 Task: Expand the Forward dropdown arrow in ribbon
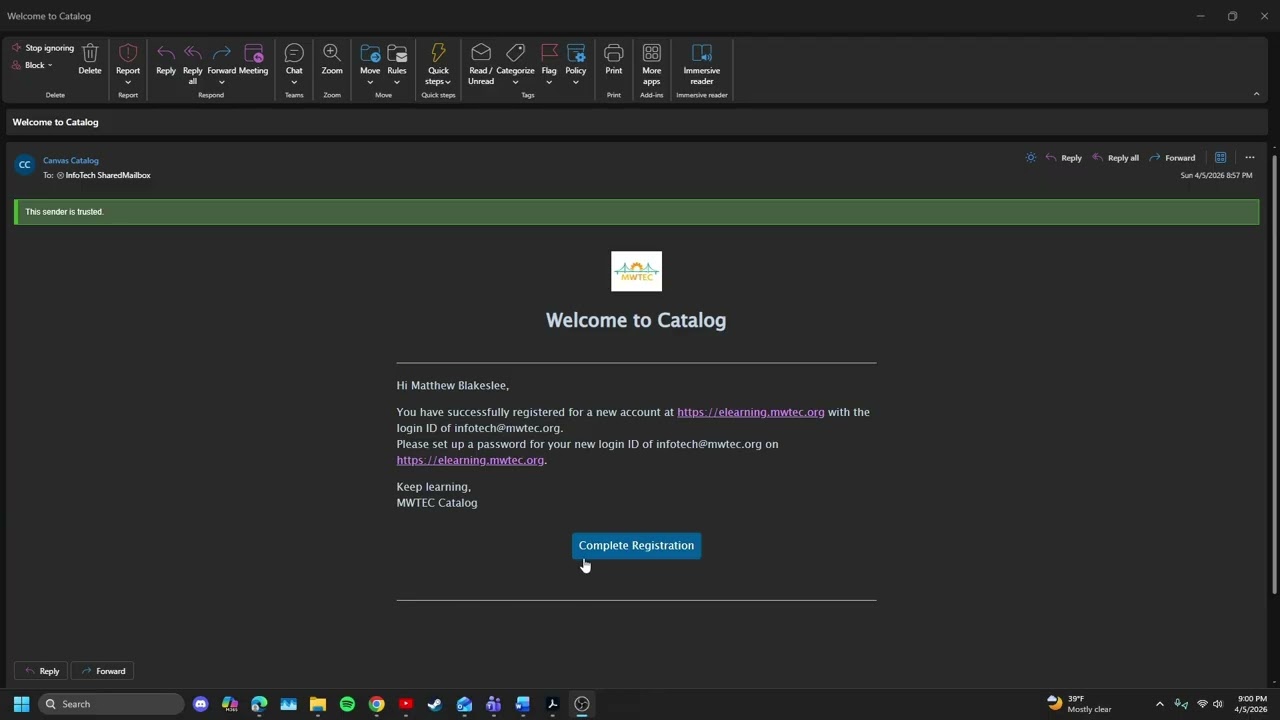pos(222,82)
